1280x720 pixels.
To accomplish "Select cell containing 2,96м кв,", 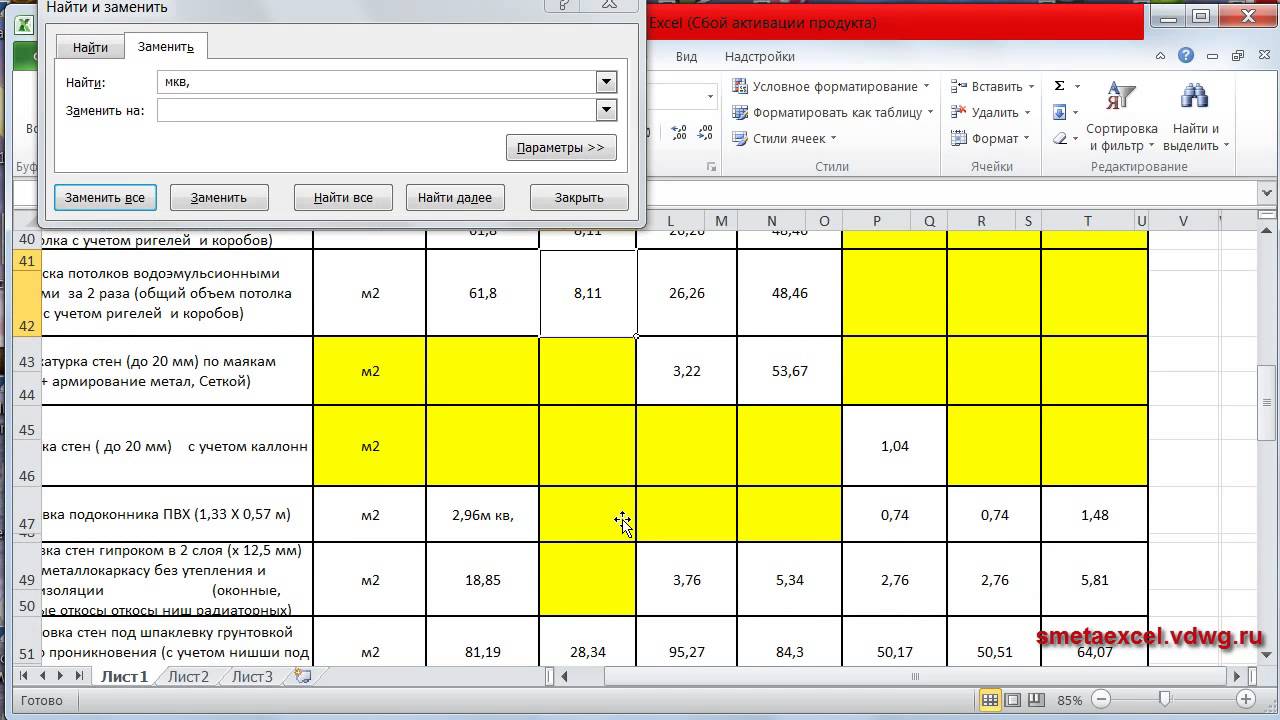I will [483, 515].
